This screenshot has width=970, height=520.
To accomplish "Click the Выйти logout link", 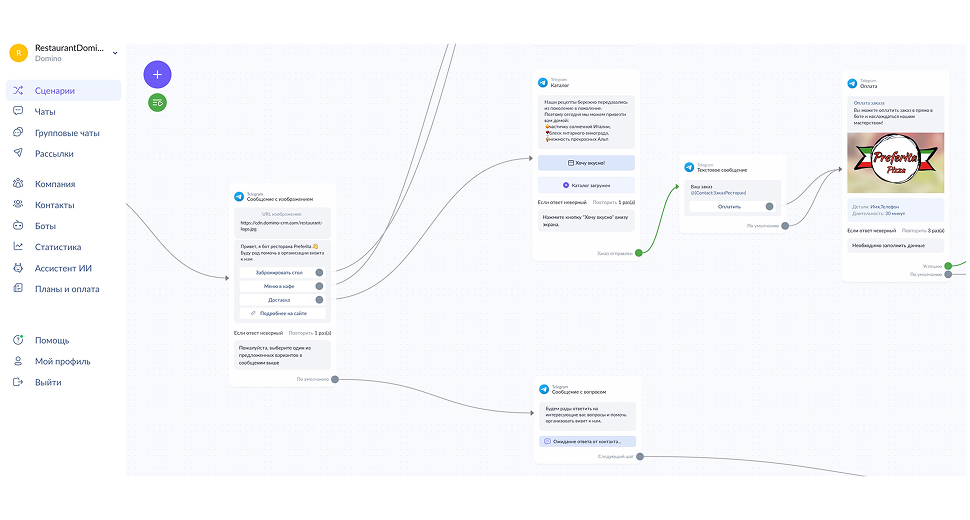I will 48,382.
